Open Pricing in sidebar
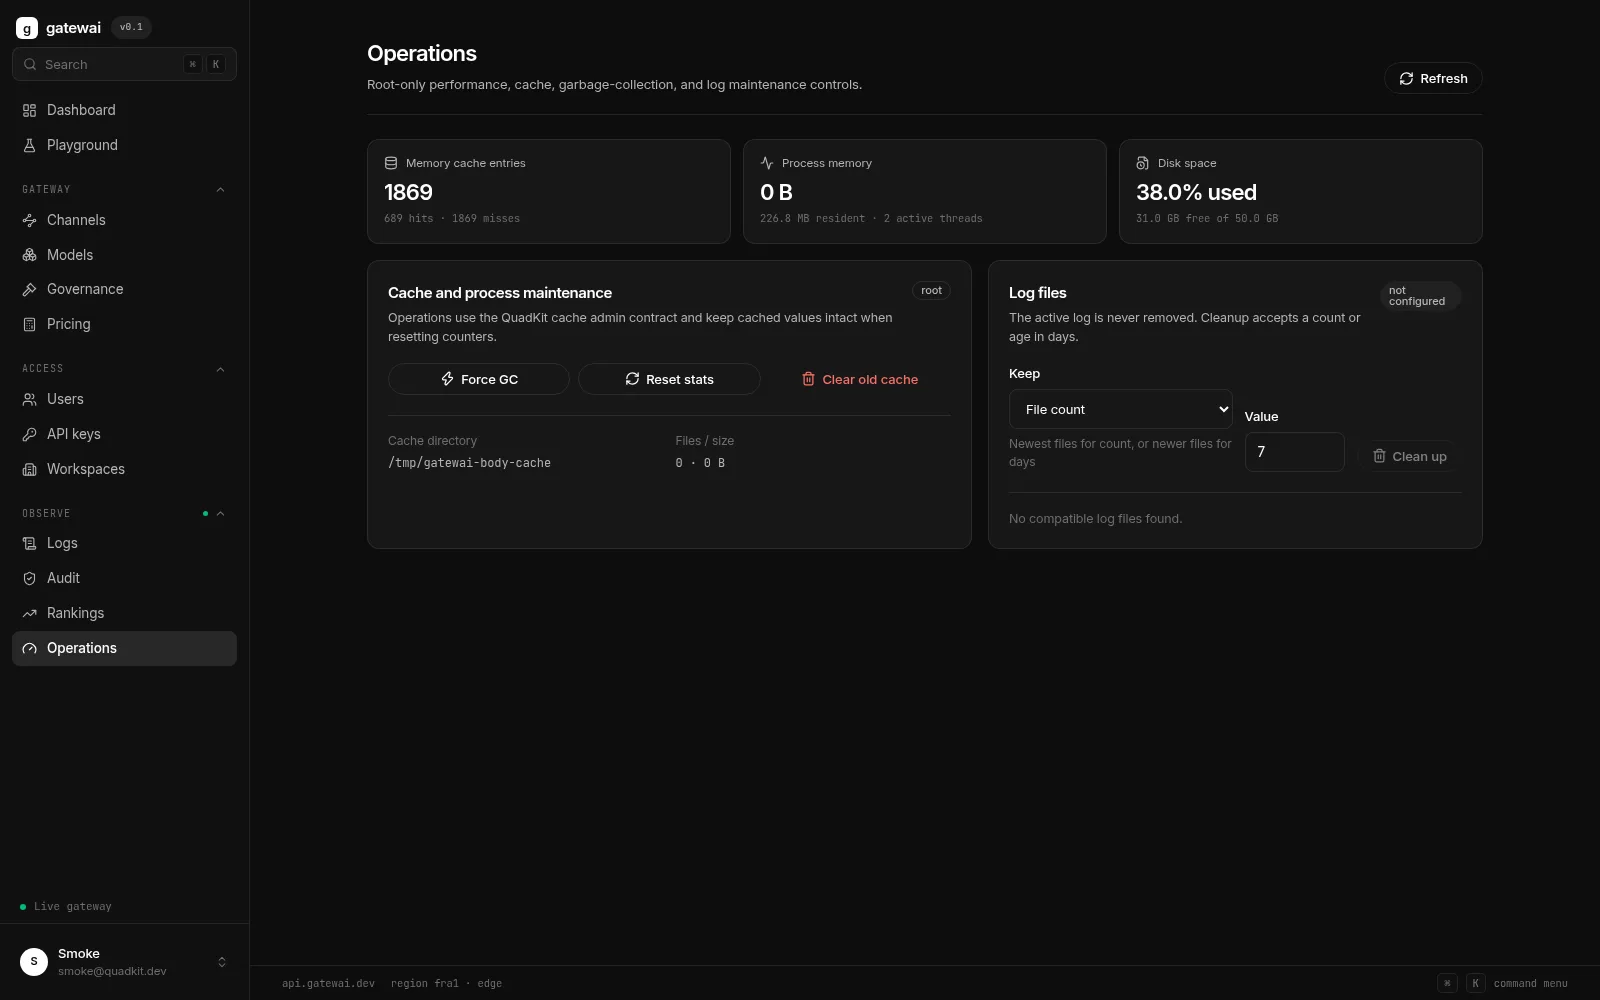1600x1000 pixels. point(124,324)
